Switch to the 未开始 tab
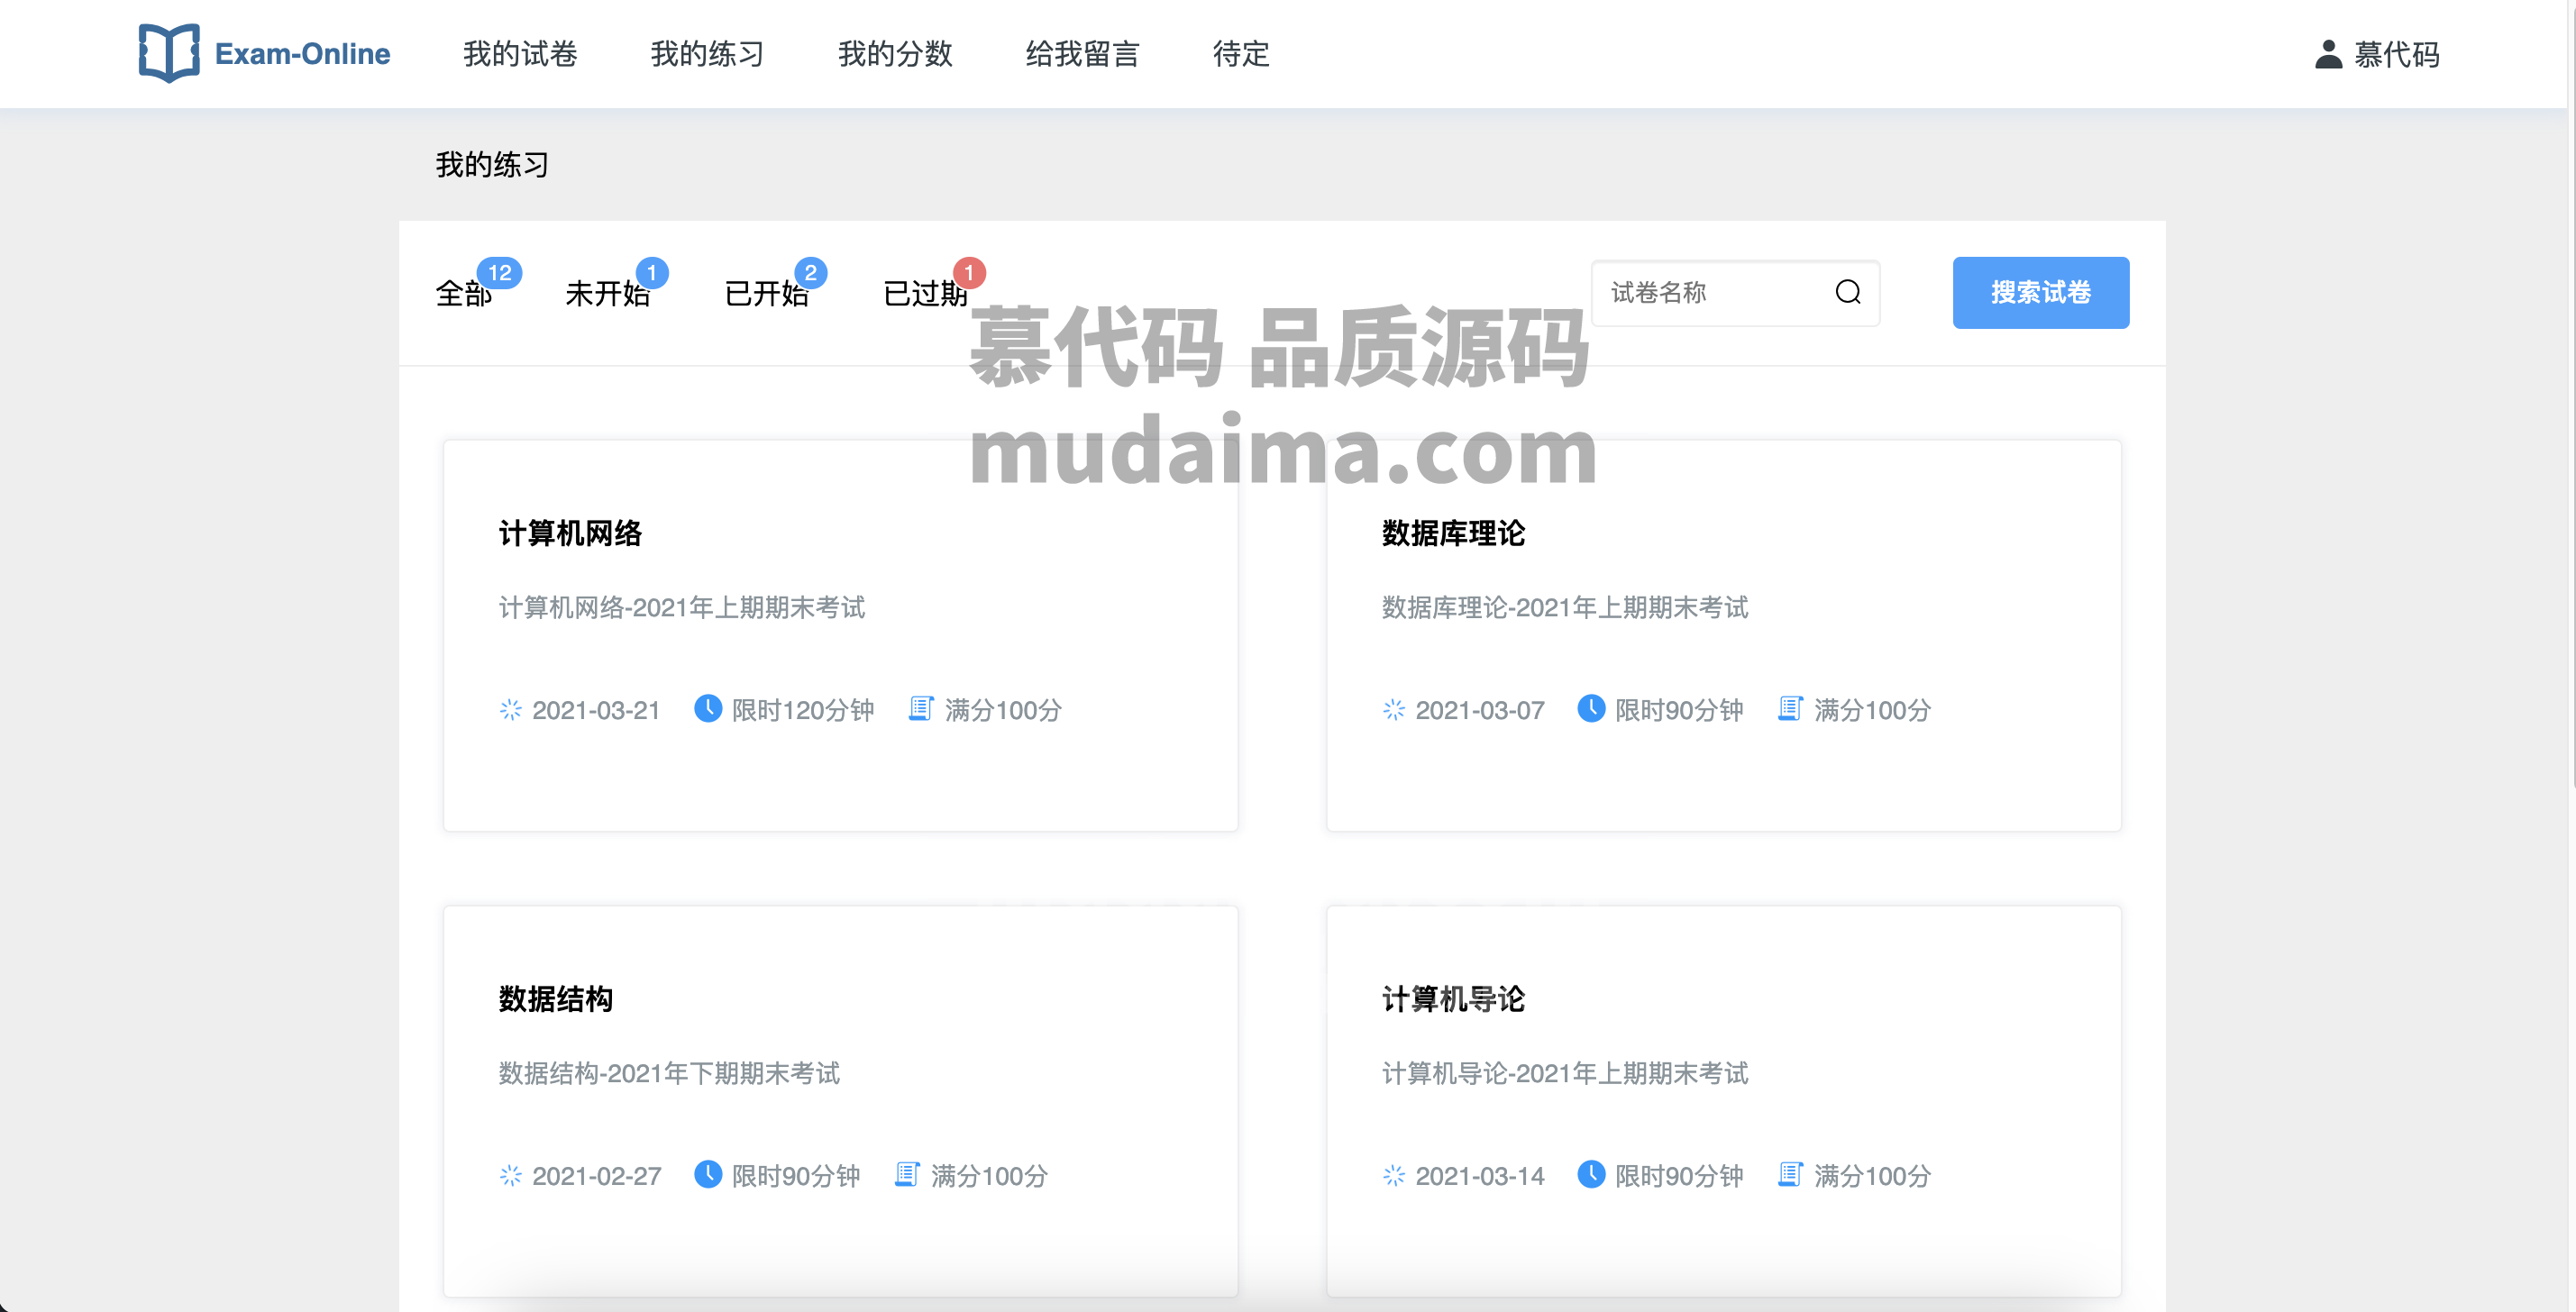 [607, 294]
